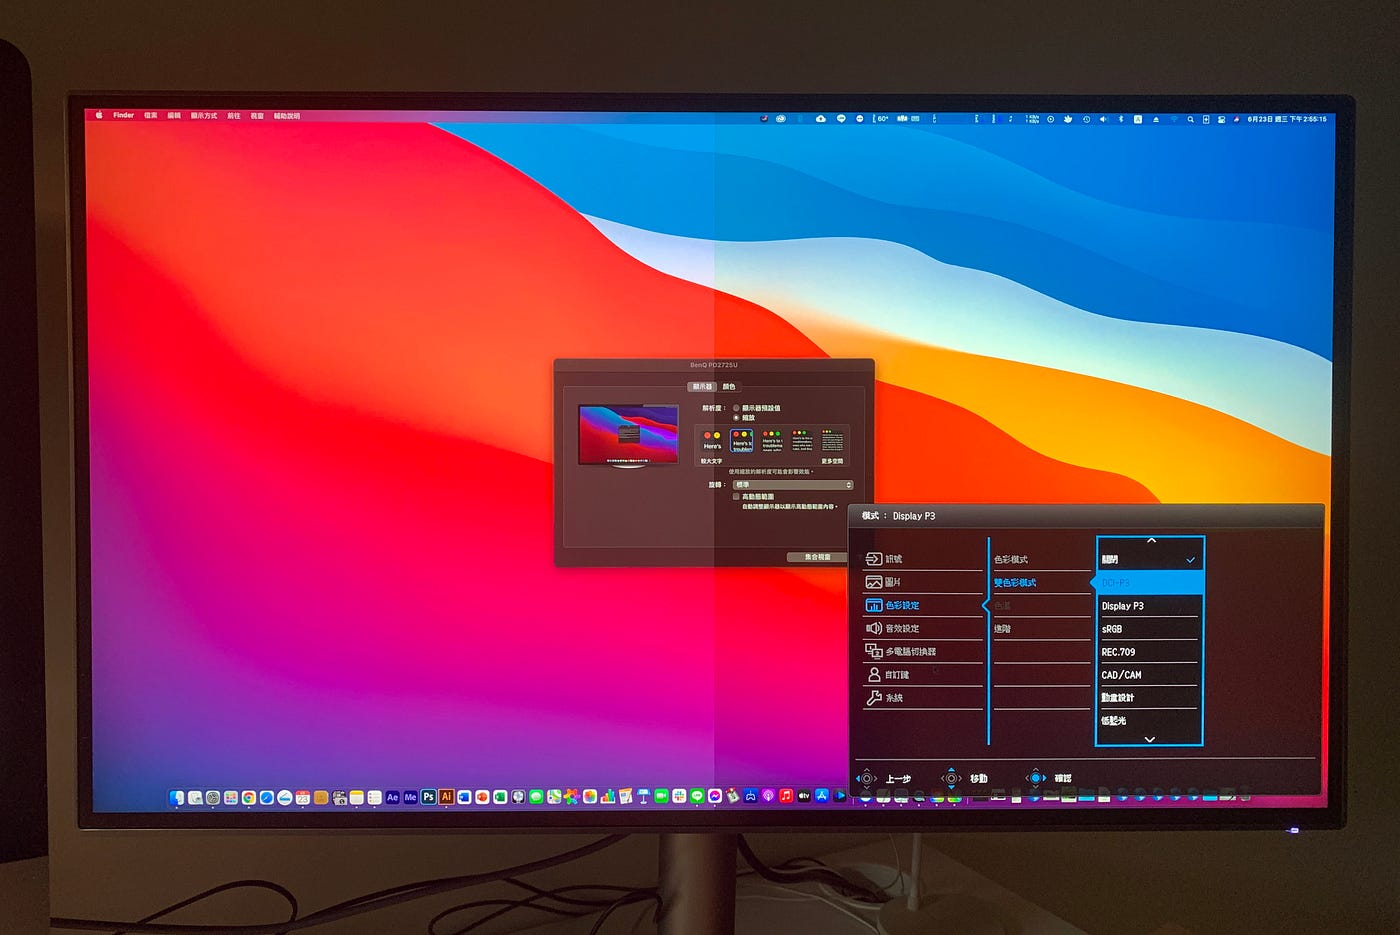Open Microsoft Excel in the Dock

pos(500,797)
